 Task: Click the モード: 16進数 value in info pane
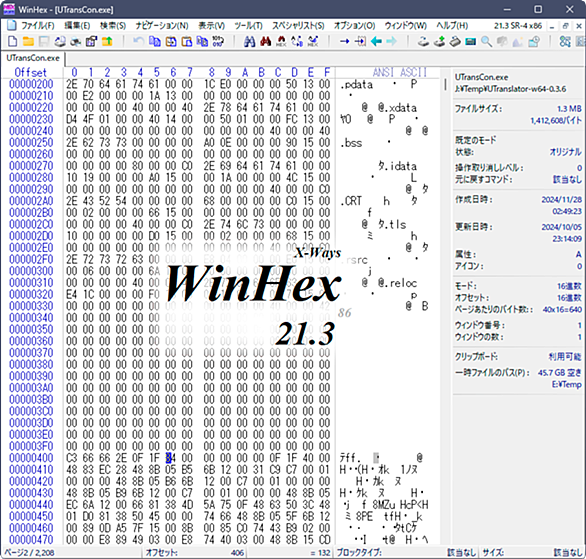click(570, 286)
